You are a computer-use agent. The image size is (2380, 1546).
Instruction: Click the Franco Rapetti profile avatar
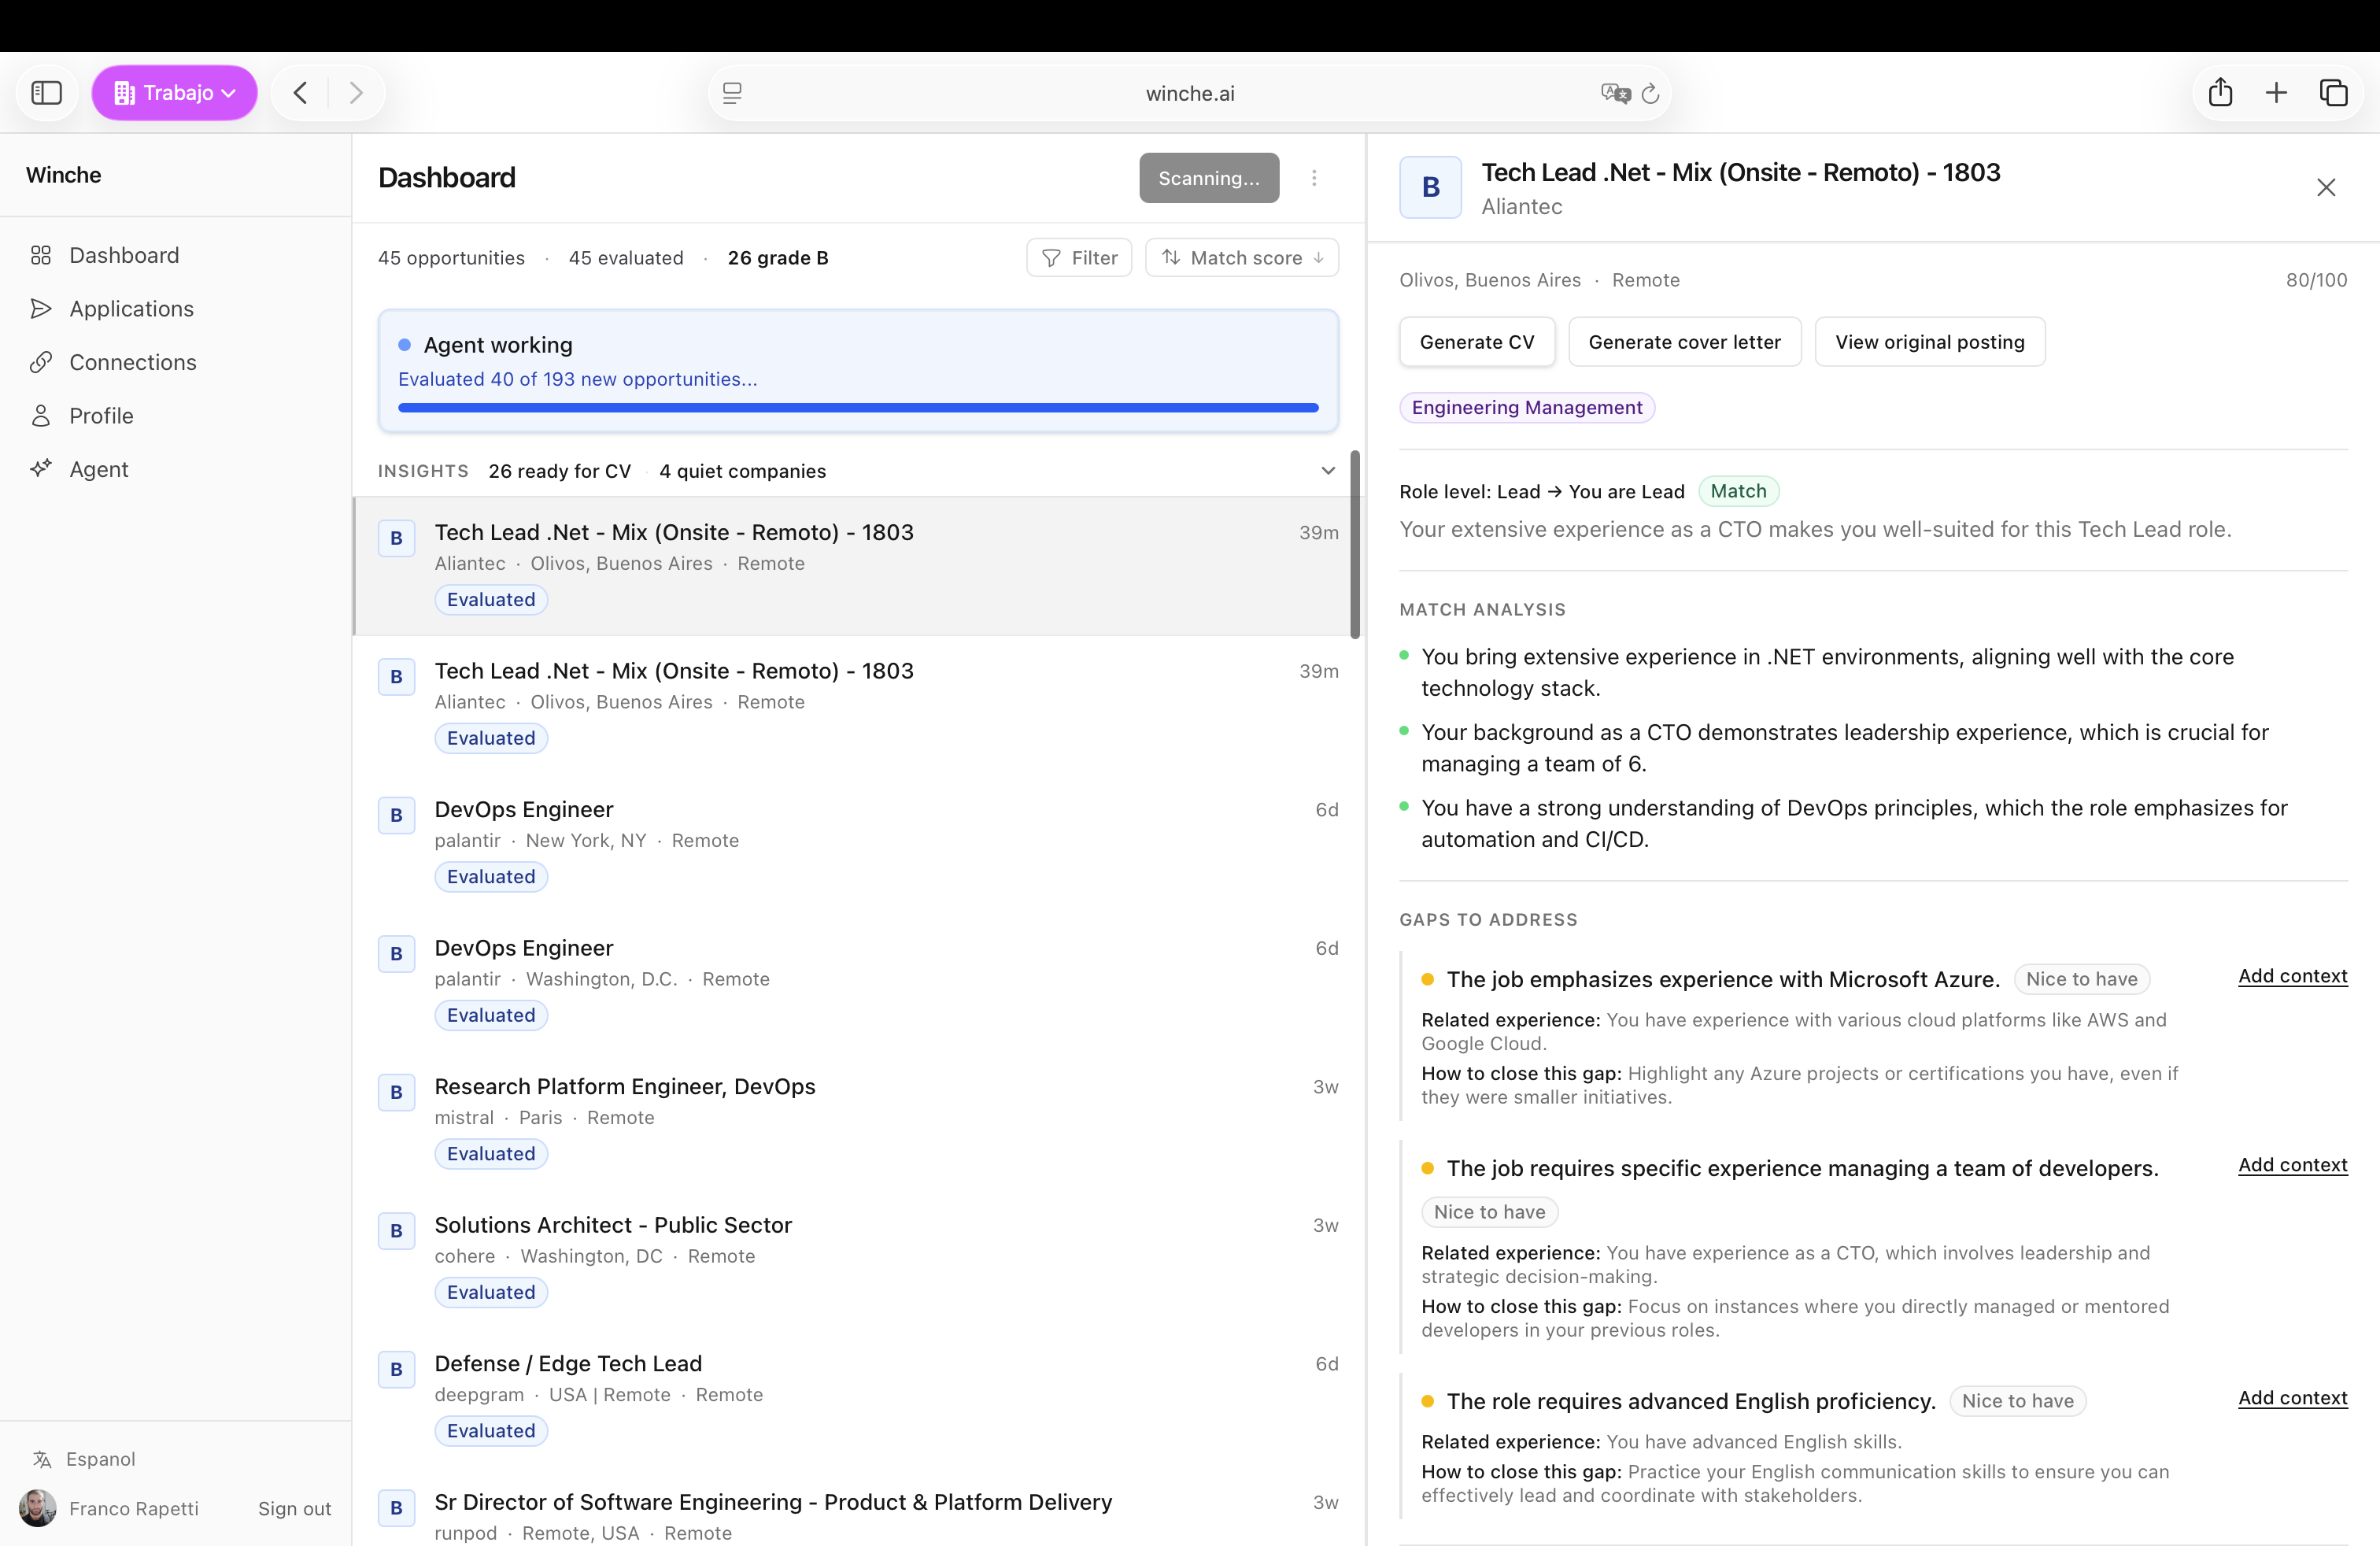click(x=38, y=1508)
